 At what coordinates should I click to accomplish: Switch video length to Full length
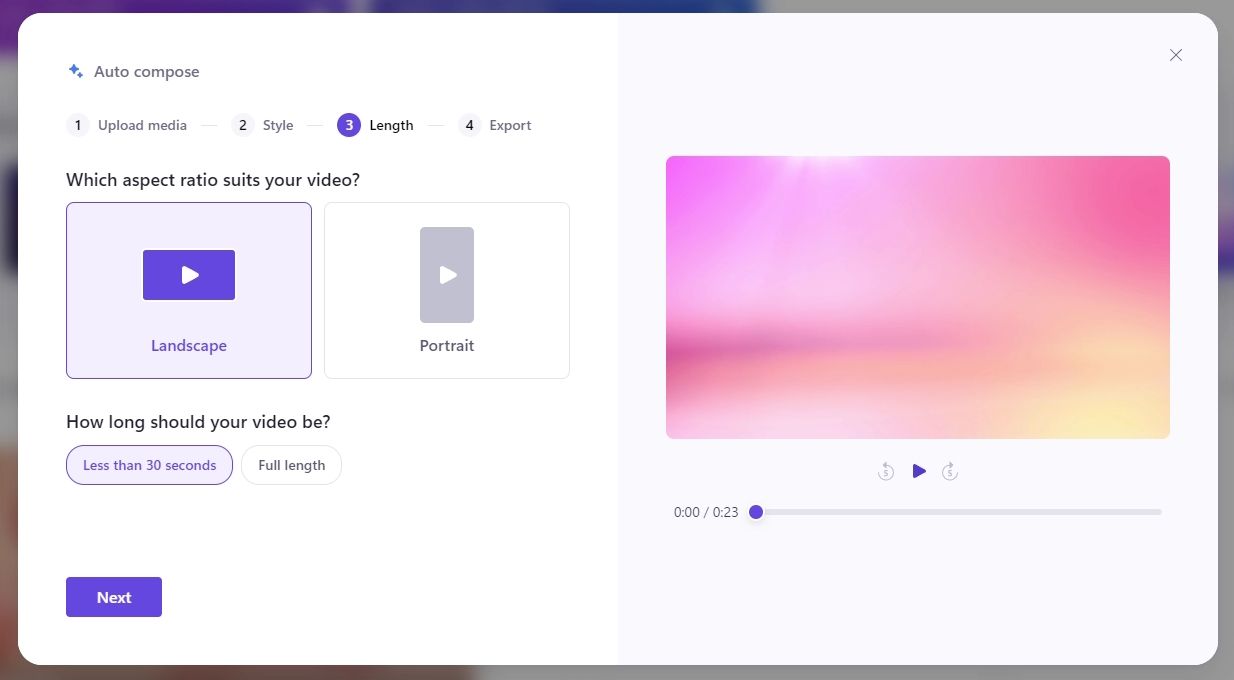(291, 465)
